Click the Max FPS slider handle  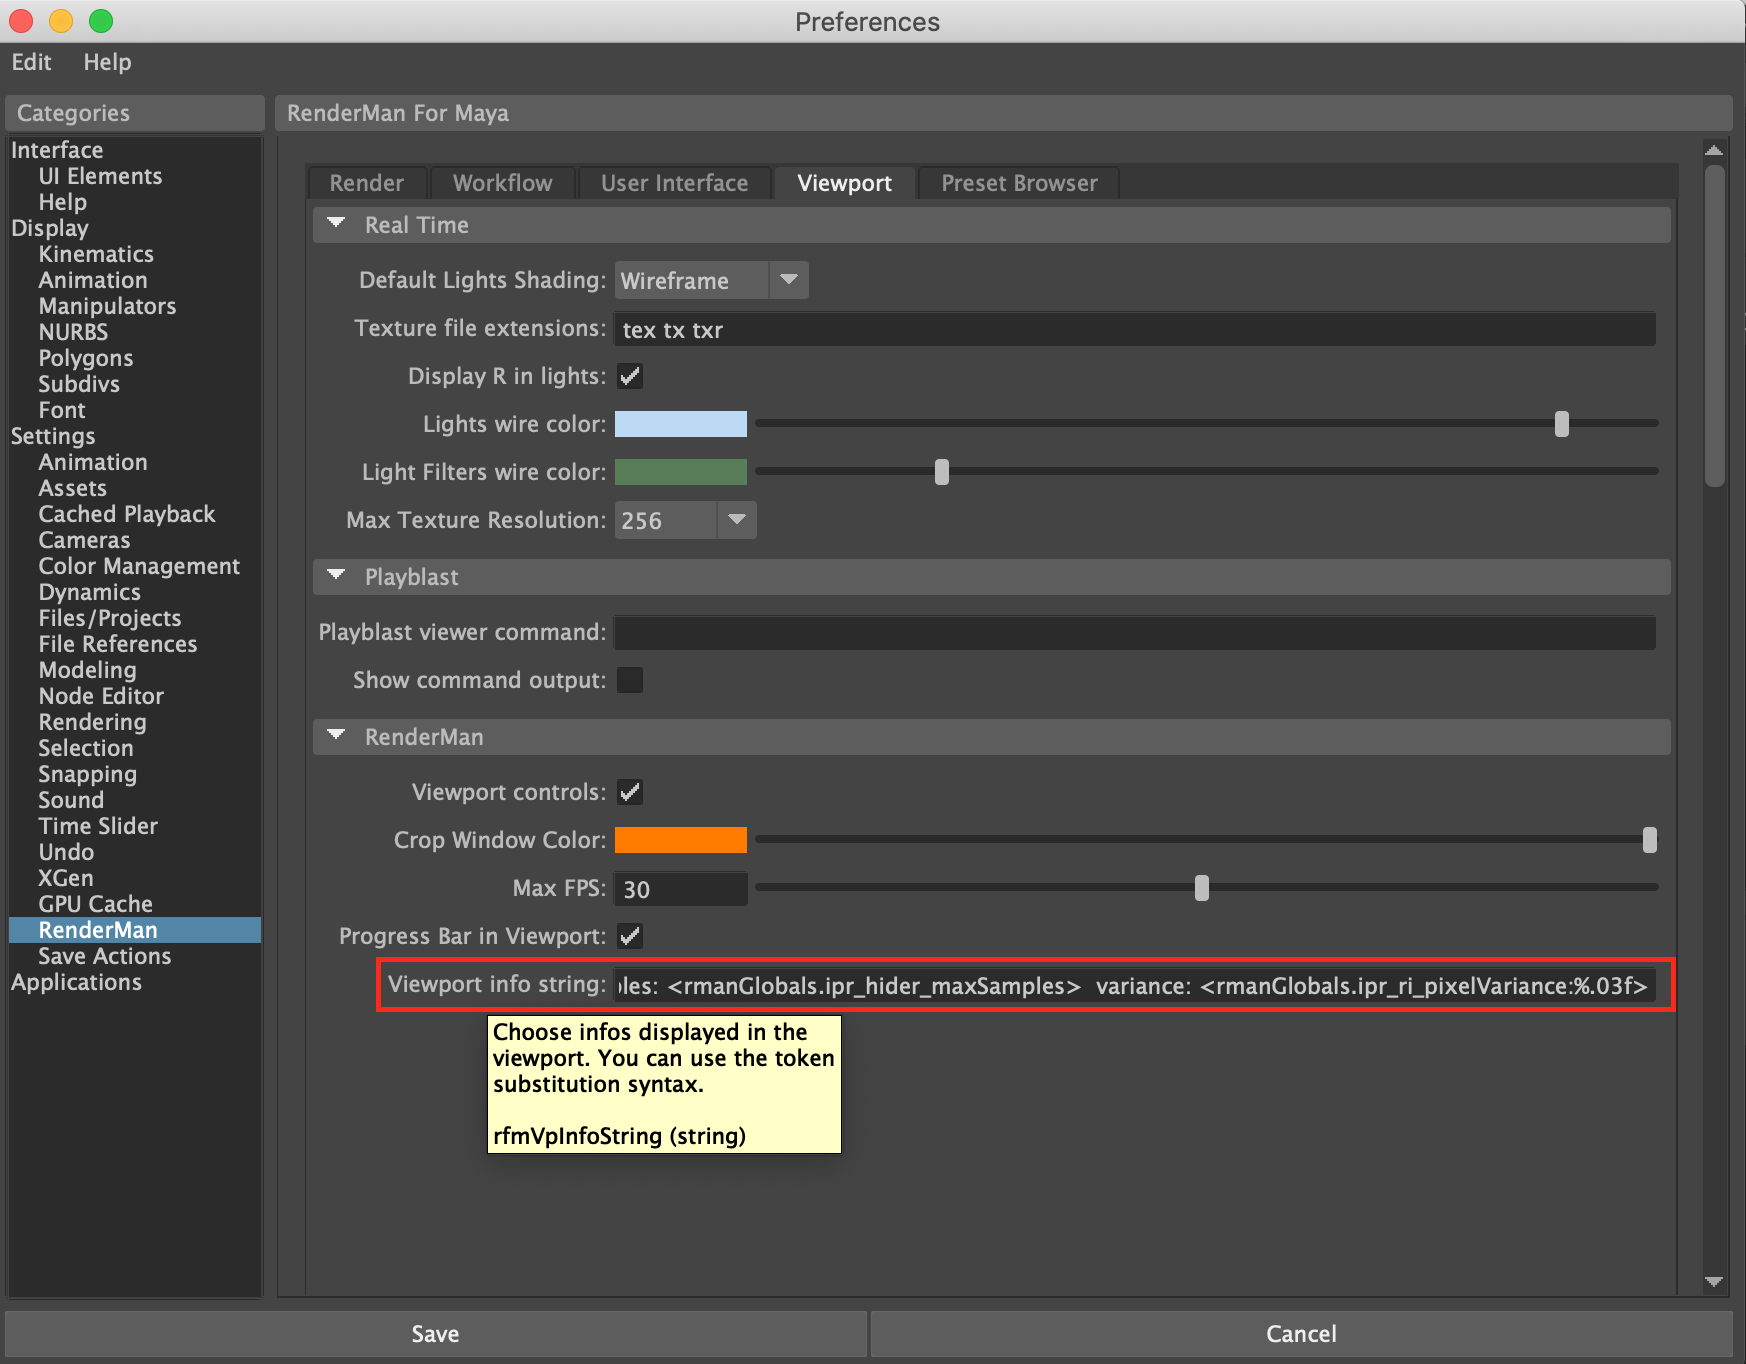click(x=1202, y=888)
